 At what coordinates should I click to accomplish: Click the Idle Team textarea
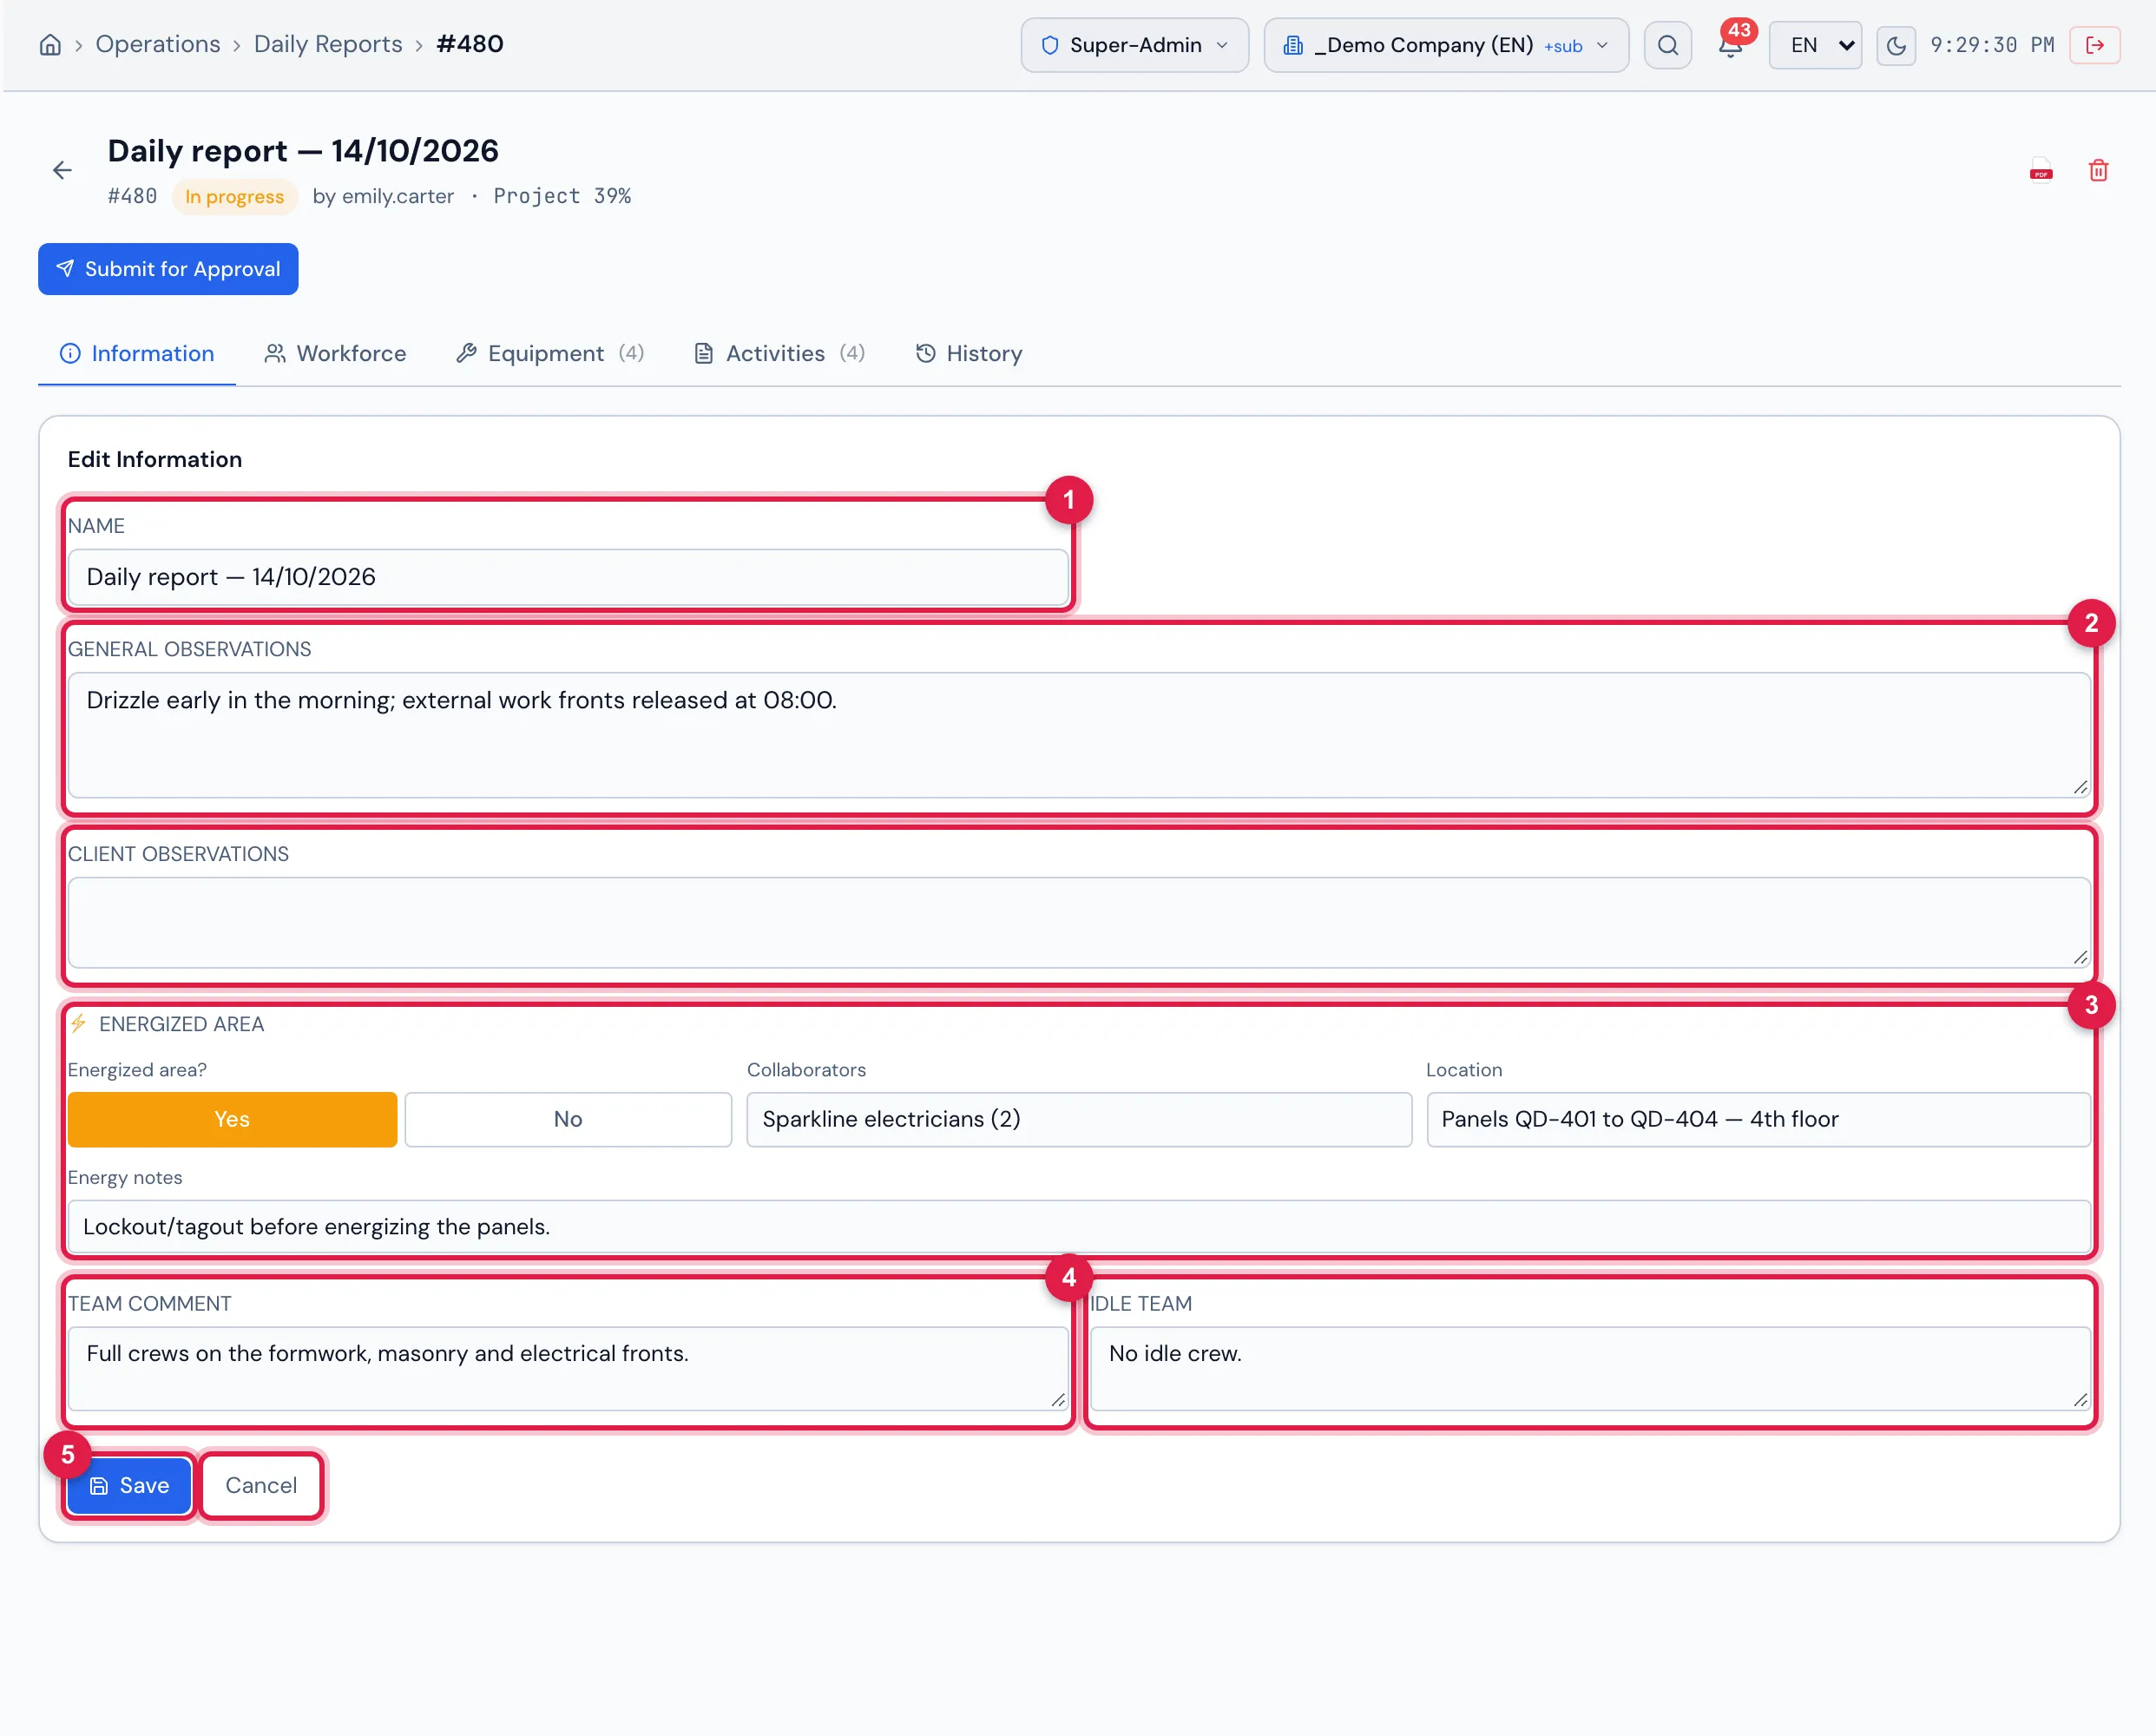click(1590, 1369)
